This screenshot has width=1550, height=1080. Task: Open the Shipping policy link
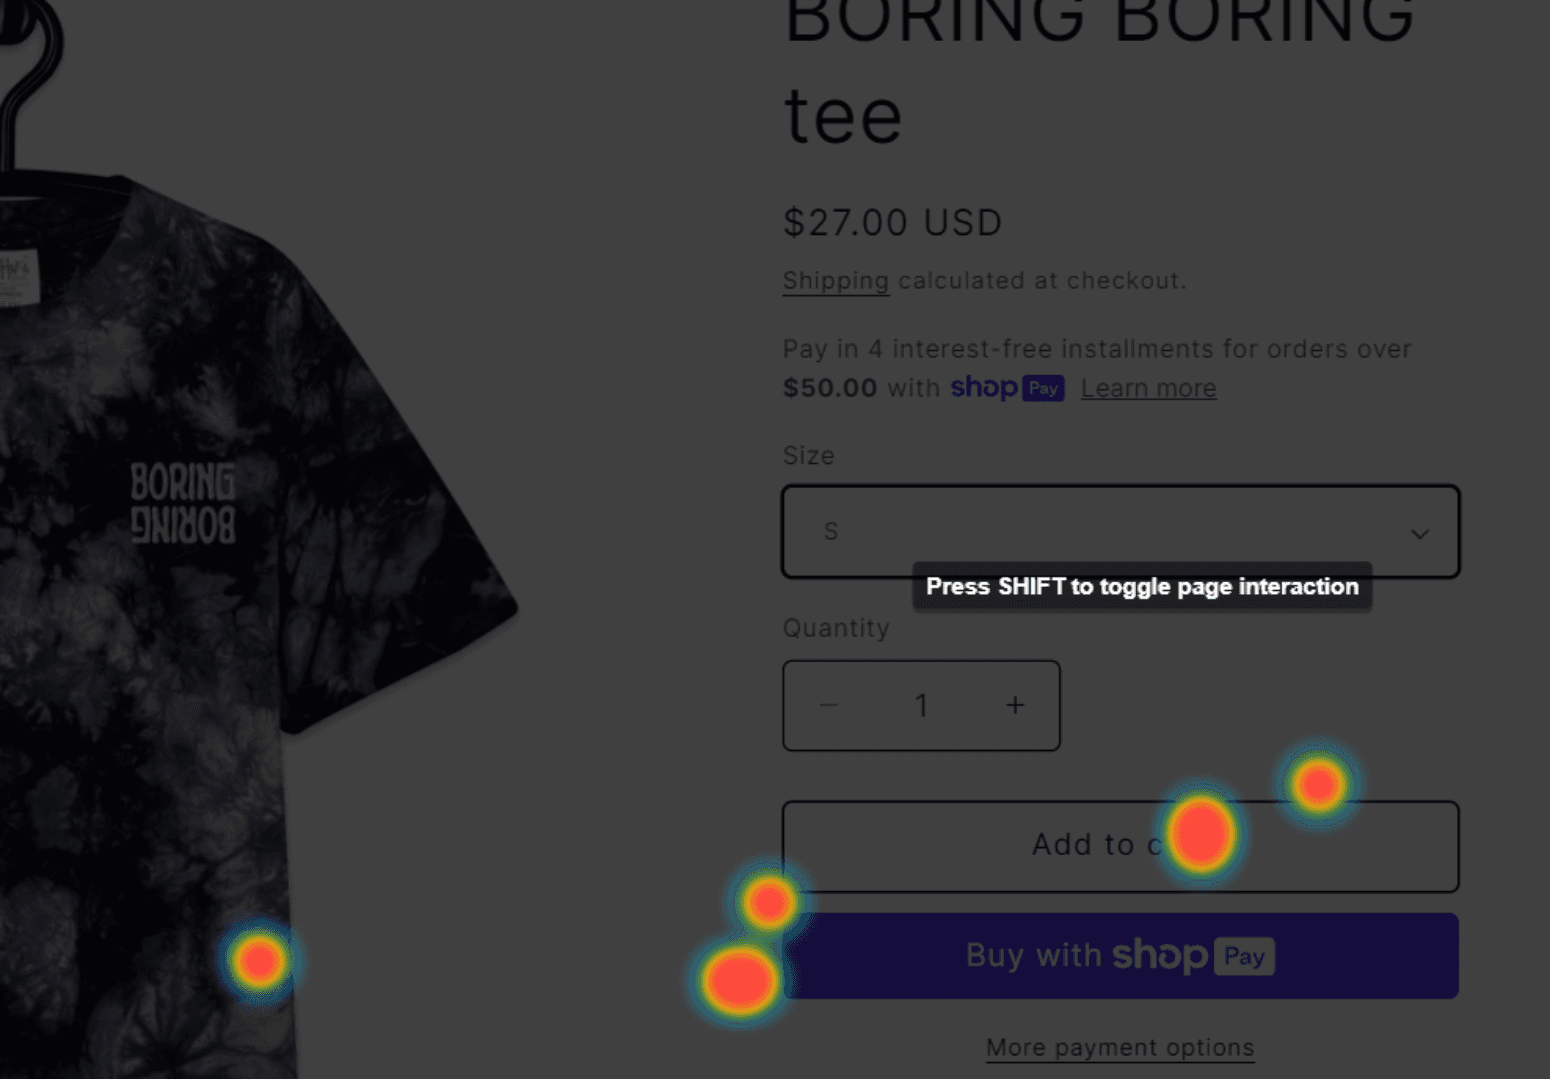(836, 281)
